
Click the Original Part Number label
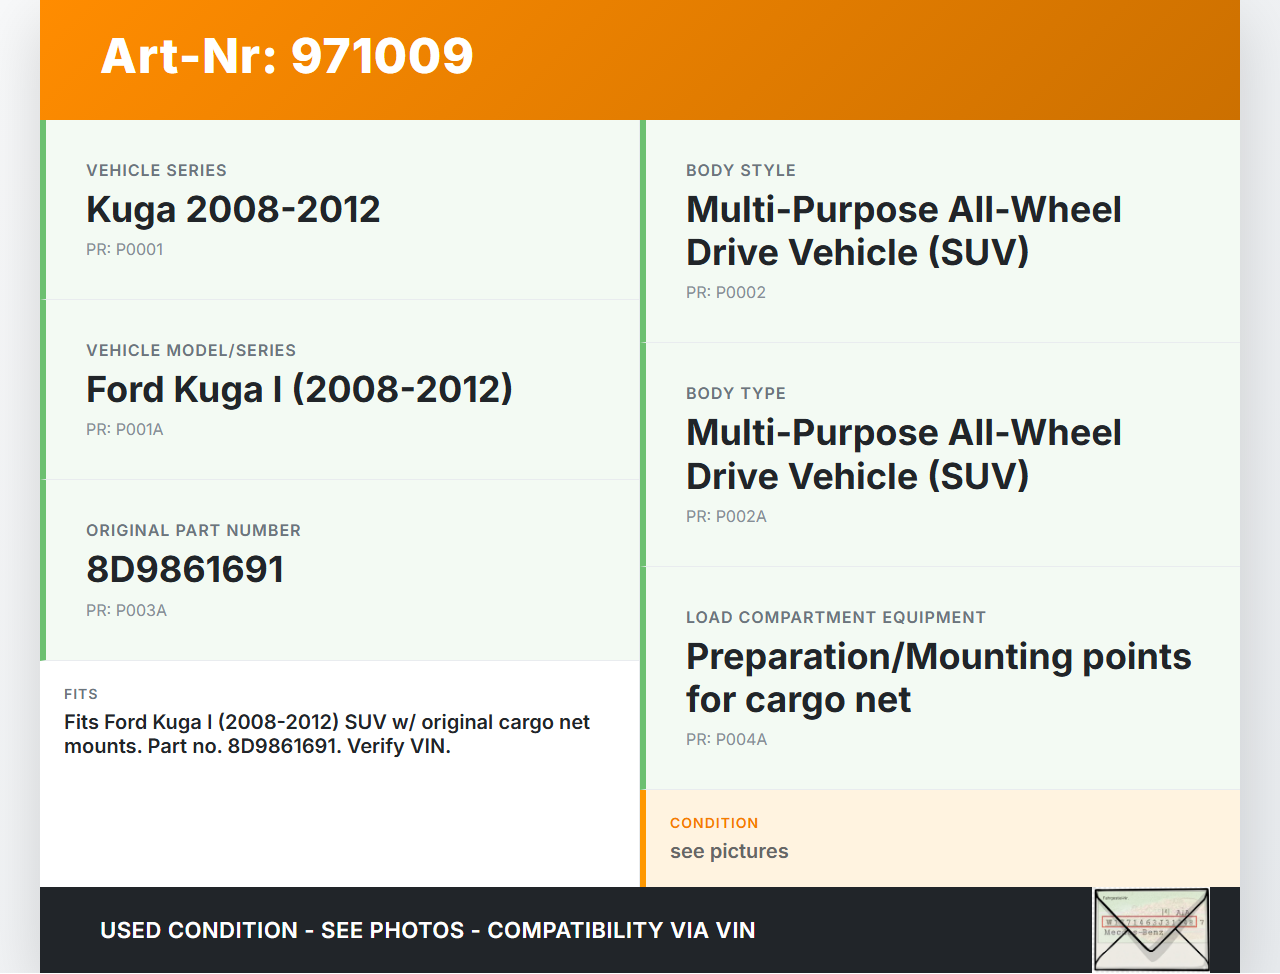(193, 531)
